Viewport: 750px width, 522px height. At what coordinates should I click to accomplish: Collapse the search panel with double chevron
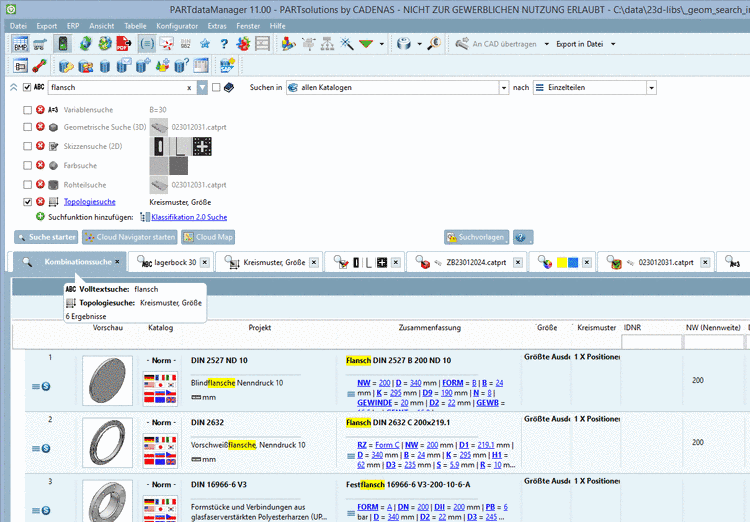[13, 87]
